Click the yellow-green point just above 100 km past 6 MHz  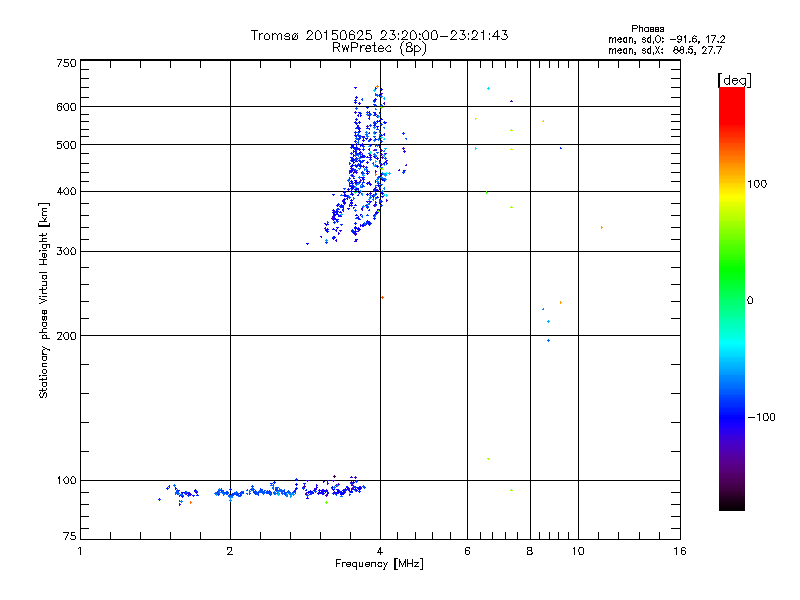point(488,459)
